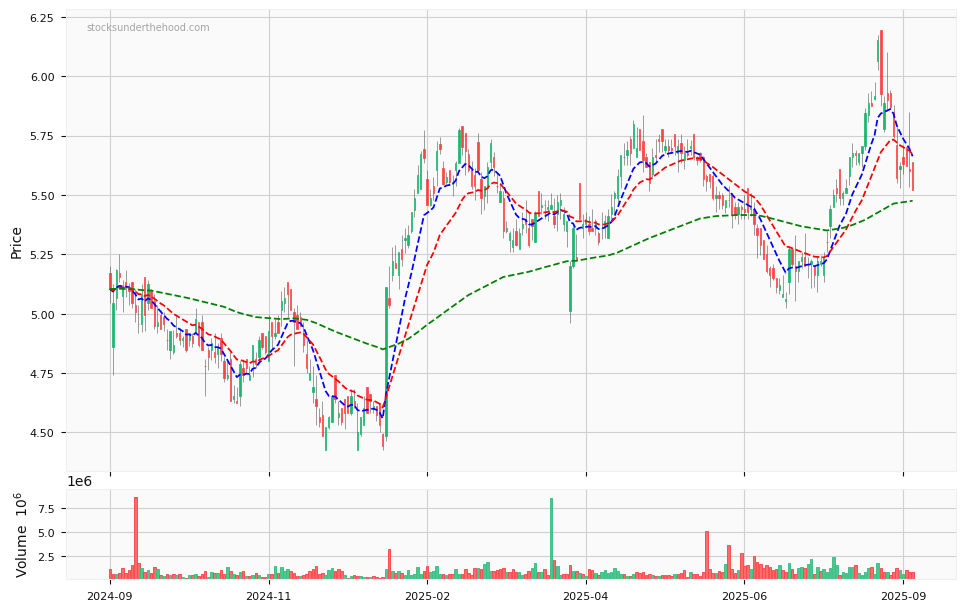Viewport: 966px width, 611px height.
Task: Click the tall green candlestick in January 2025
Action: pos(386,362)
